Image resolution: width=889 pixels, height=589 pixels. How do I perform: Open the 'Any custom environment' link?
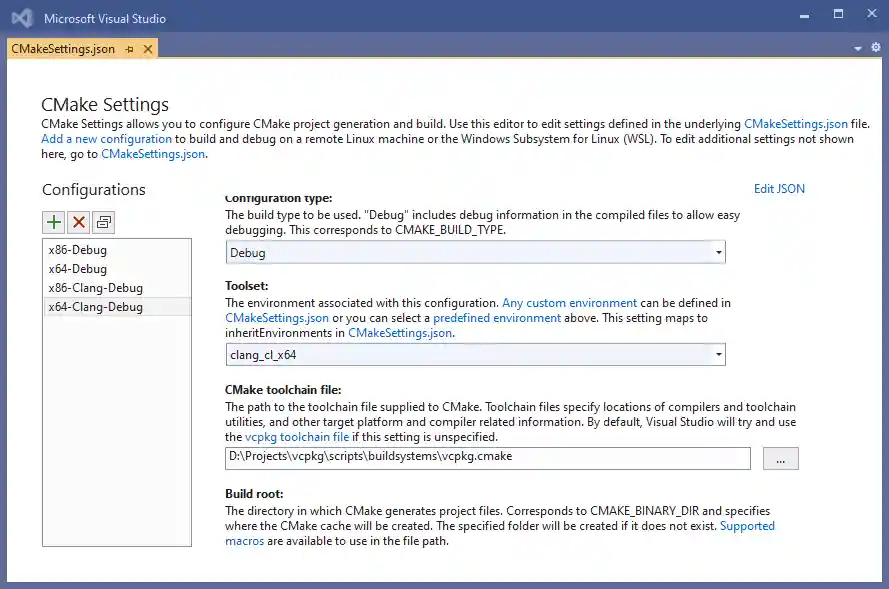pyautogui.click(x=569, y=302)
